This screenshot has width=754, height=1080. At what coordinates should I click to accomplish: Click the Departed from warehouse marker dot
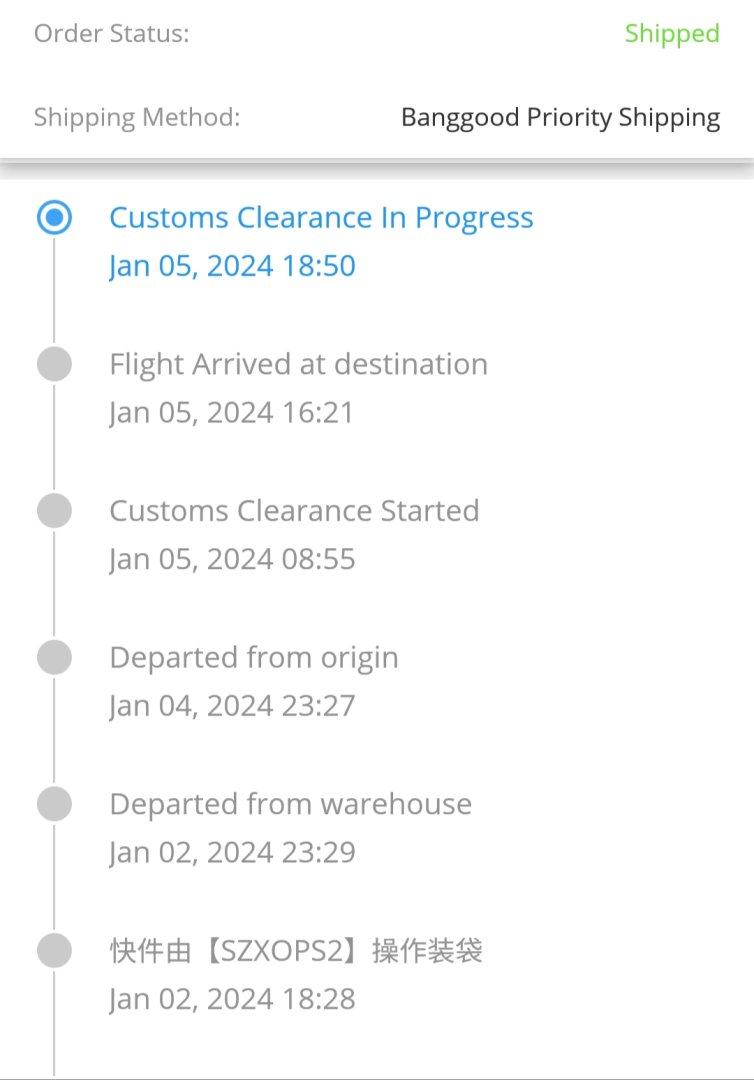[54, 804]
